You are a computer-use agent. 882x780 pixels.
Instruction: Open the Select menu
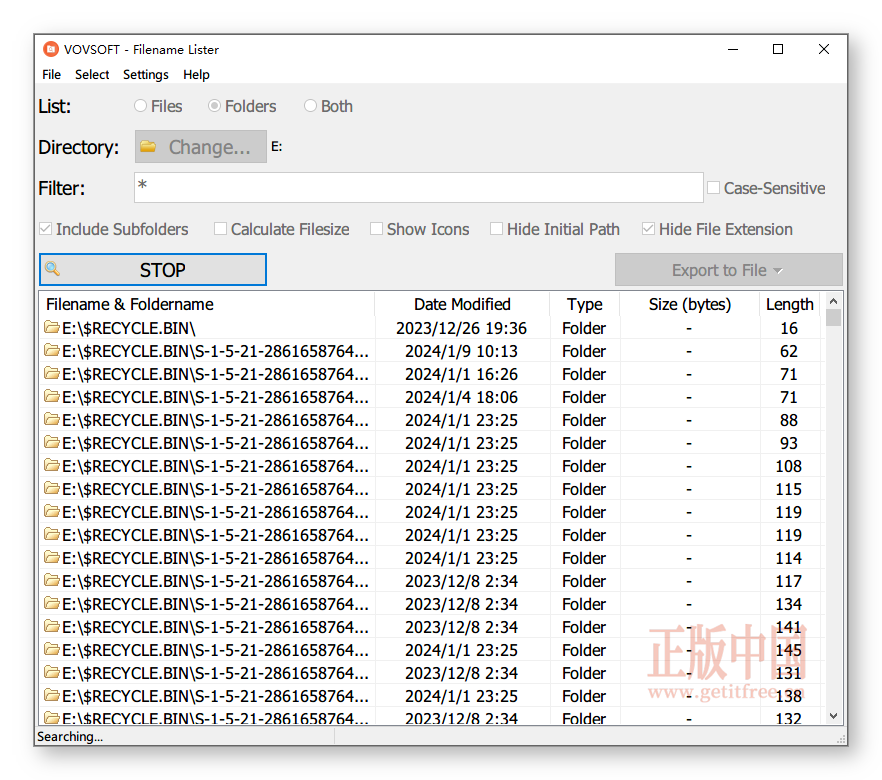[92, 74]
